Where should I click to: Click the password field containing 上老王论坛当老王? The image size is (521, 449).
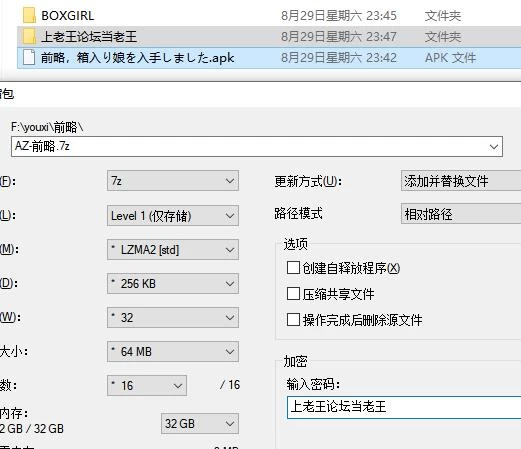click(x=404, y=407)
